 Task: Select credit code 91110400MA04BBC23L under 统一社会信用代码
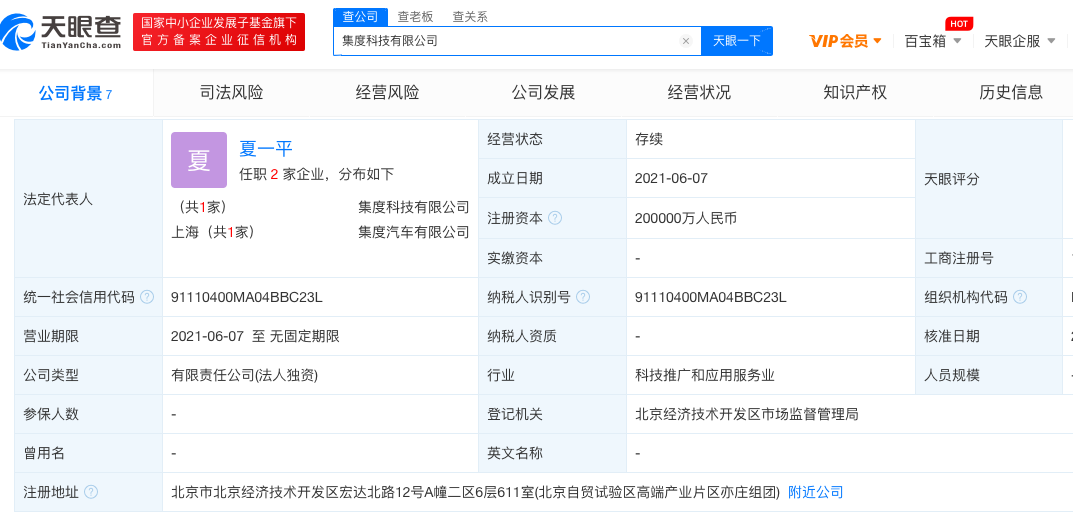(x=247, y=297)
